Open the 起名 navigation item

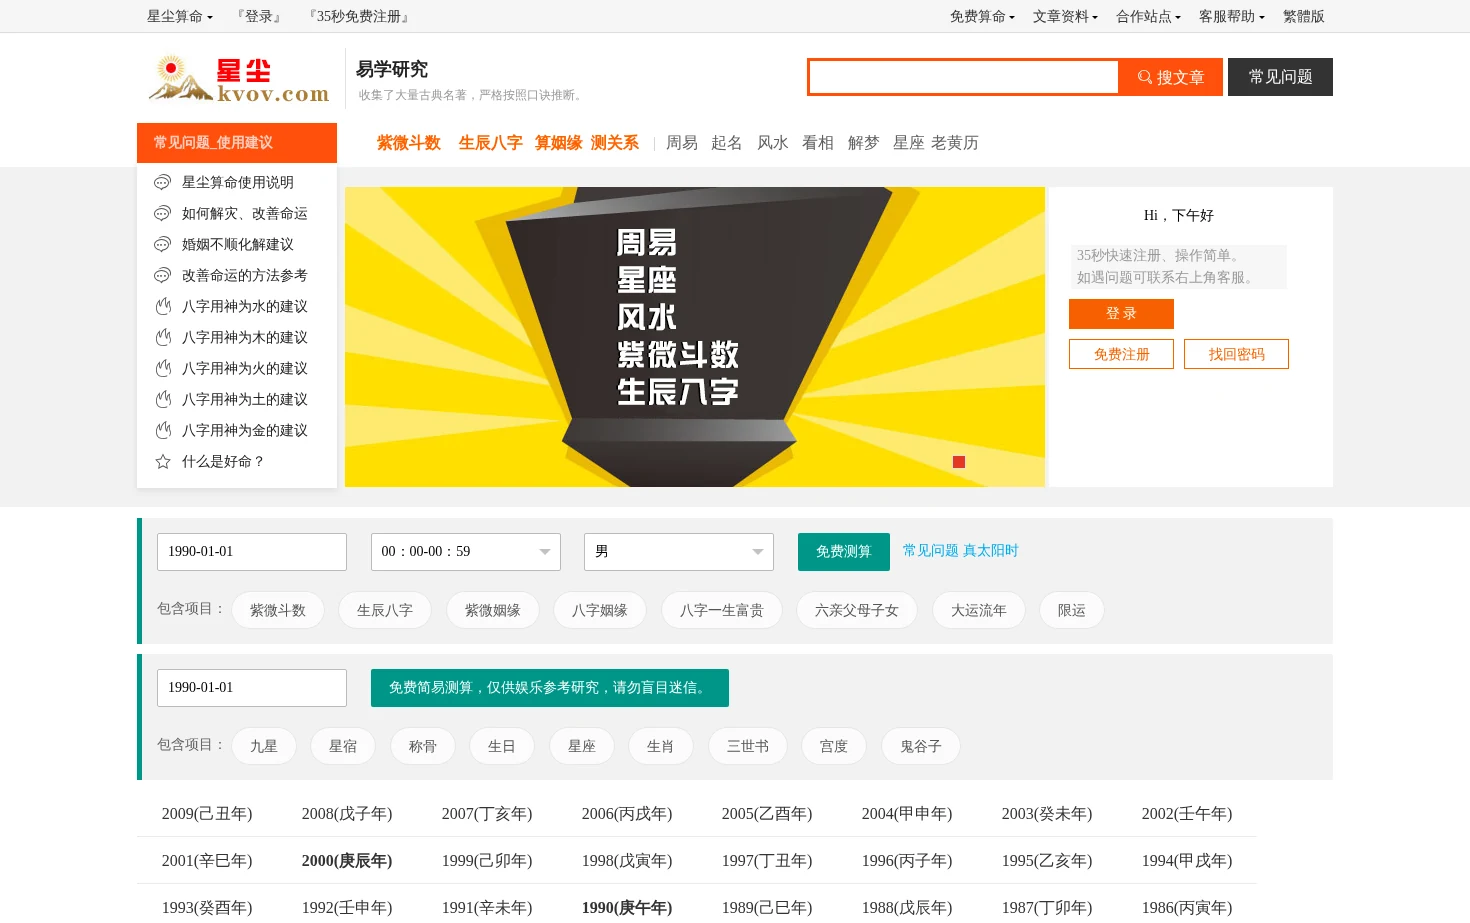coord(727,143)
